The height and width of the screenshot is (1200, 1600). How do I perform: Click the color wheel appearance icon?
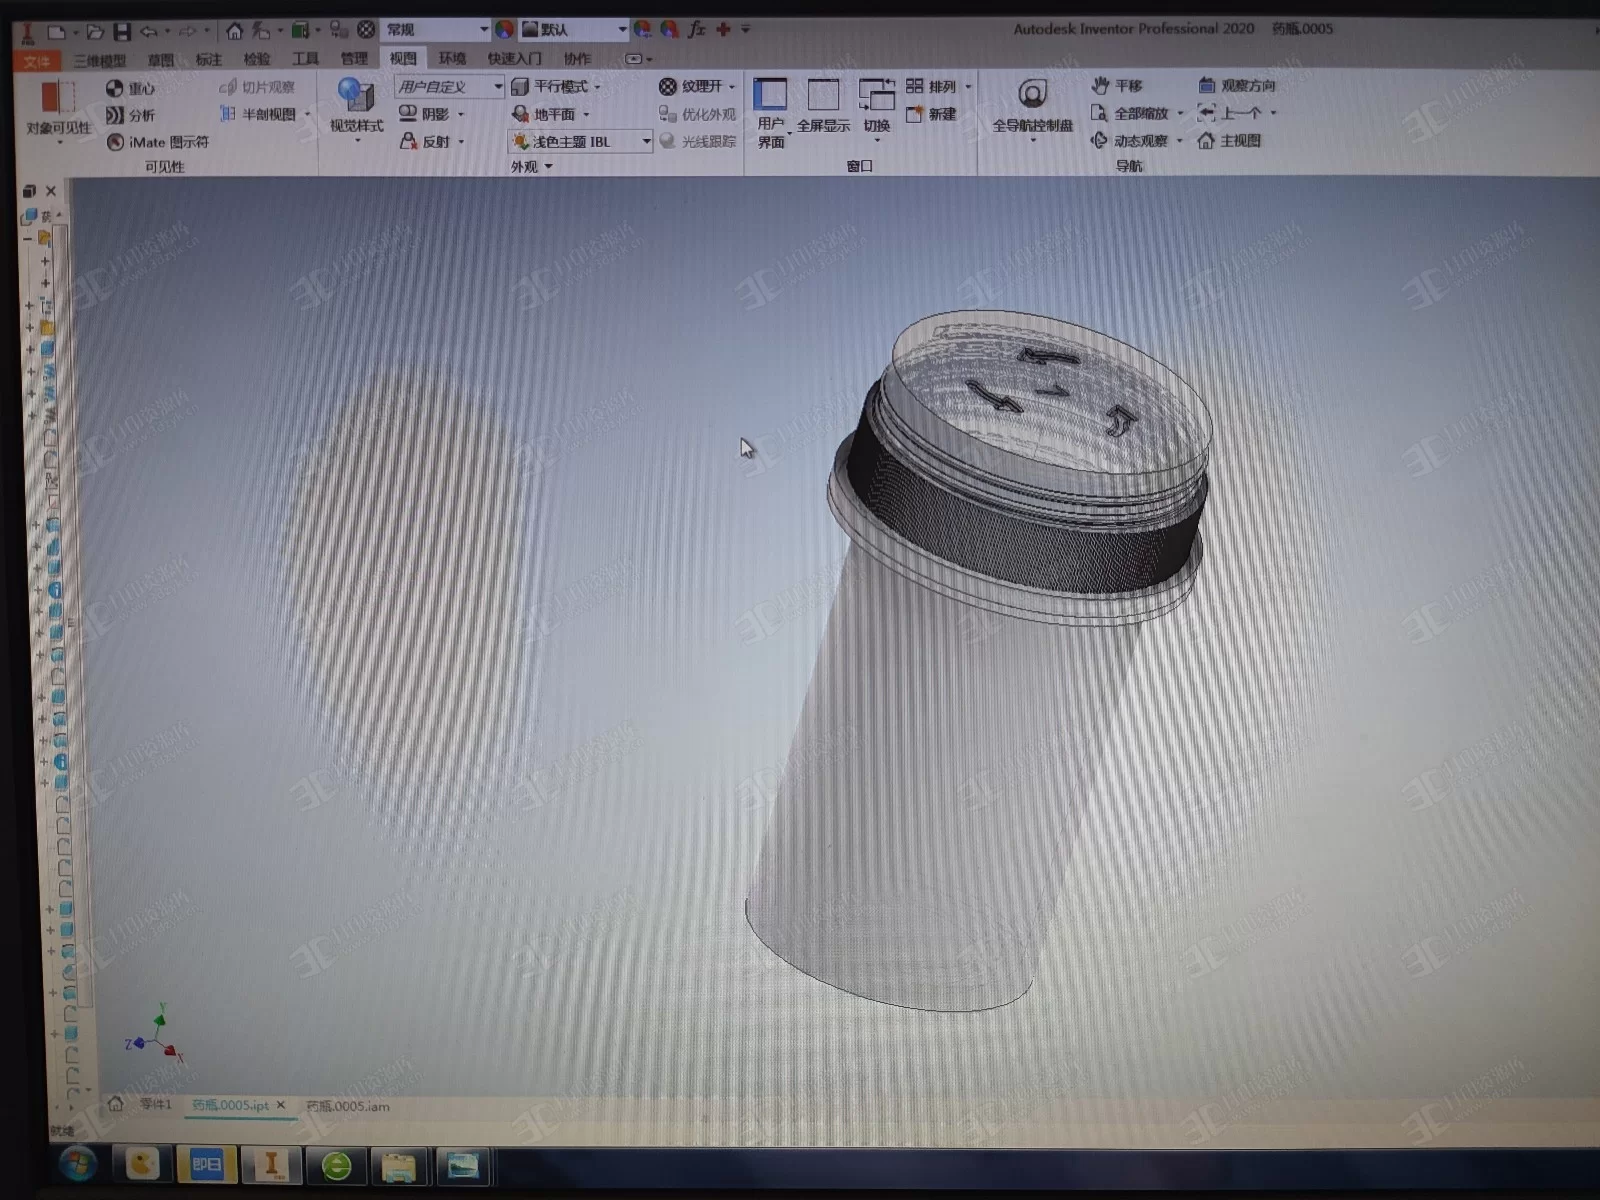tap(504, 30)
